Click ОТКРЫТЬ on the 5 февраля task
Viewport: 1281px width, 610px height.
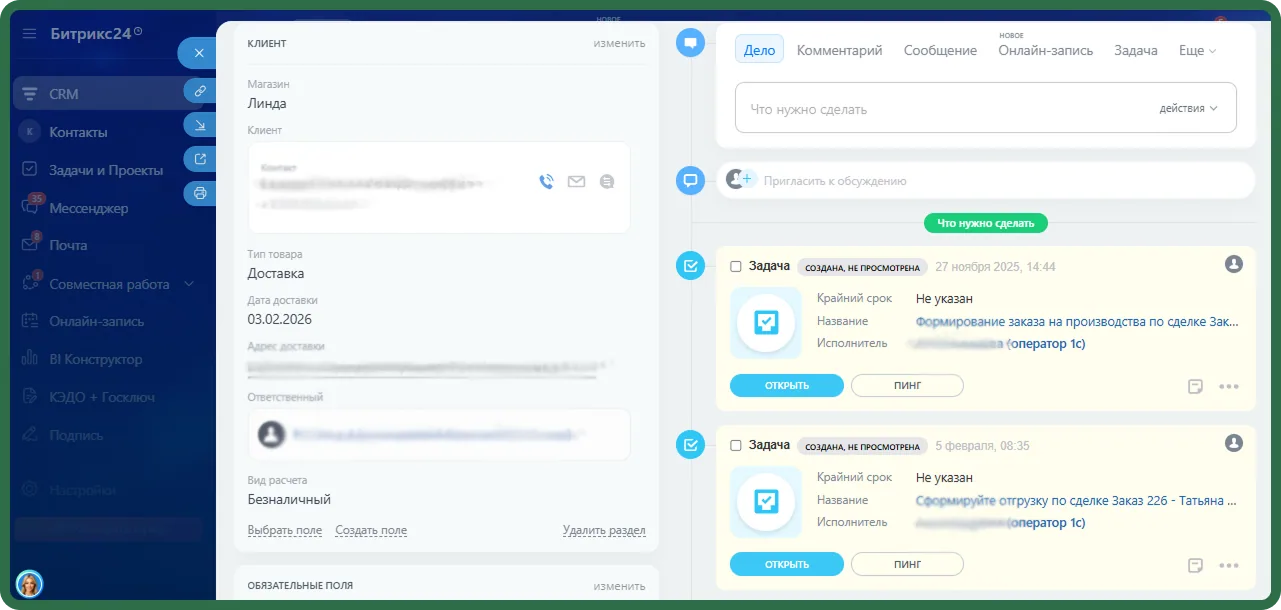coord(787,565)
